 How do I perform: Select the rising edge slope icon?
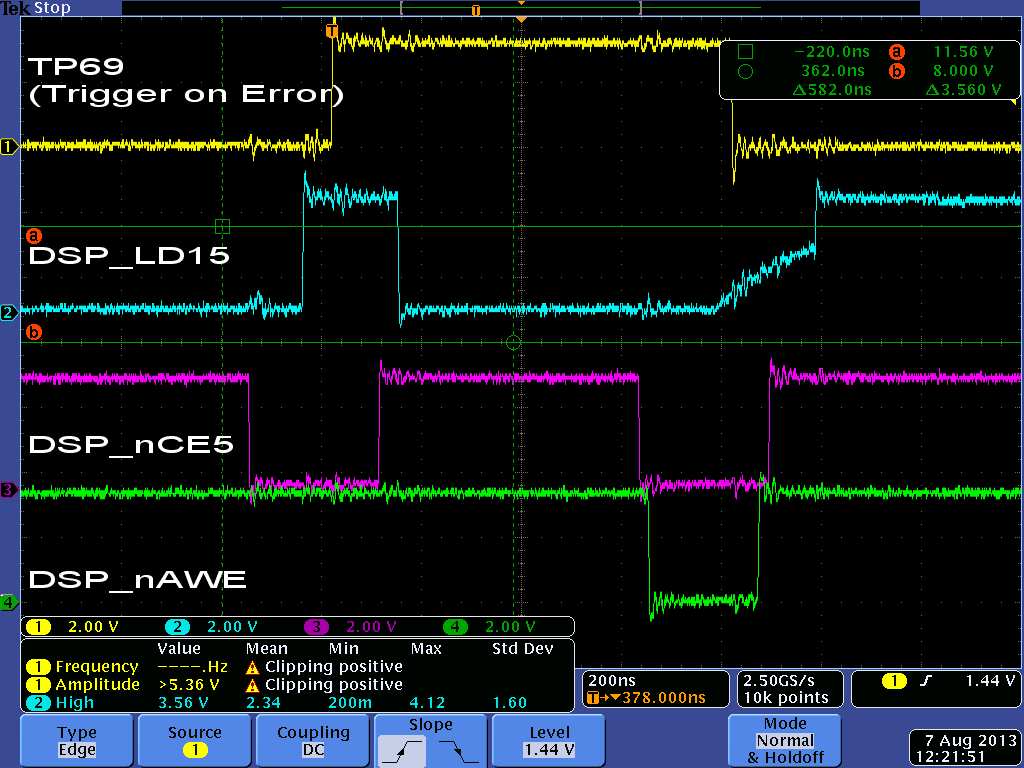[402, 751]
